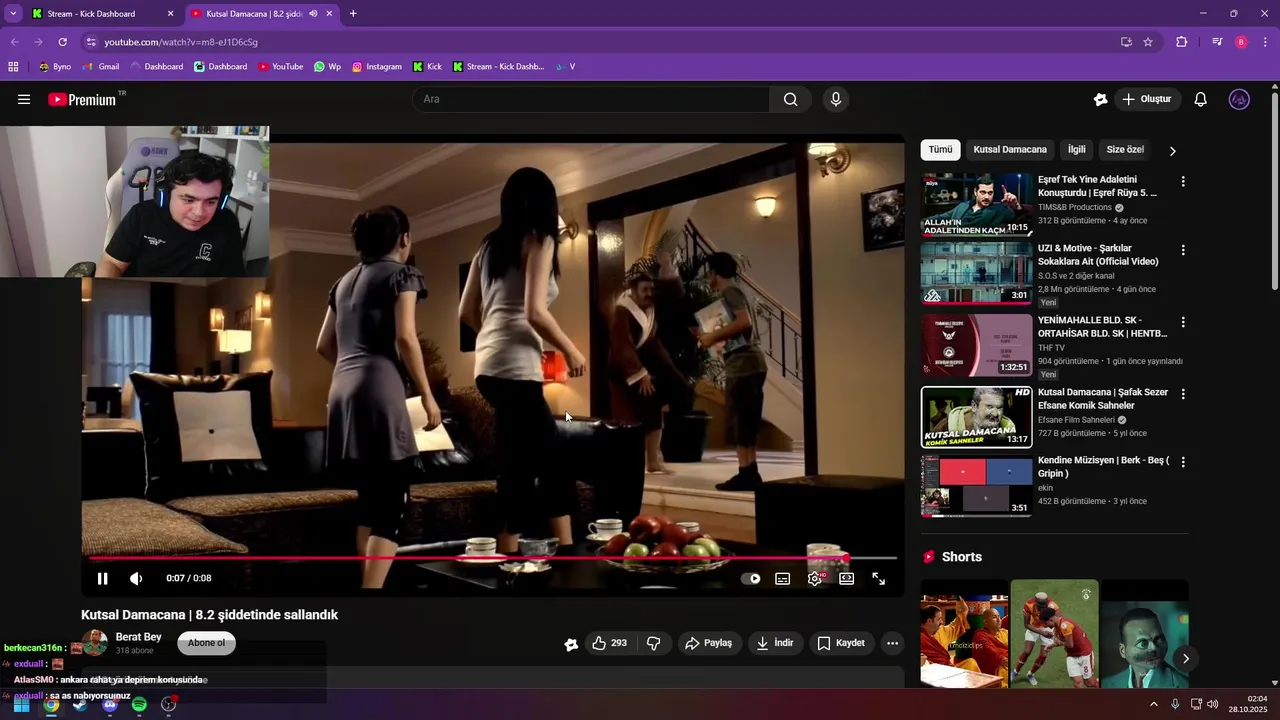Toggle subtitles/captions in player

(783, 578)
